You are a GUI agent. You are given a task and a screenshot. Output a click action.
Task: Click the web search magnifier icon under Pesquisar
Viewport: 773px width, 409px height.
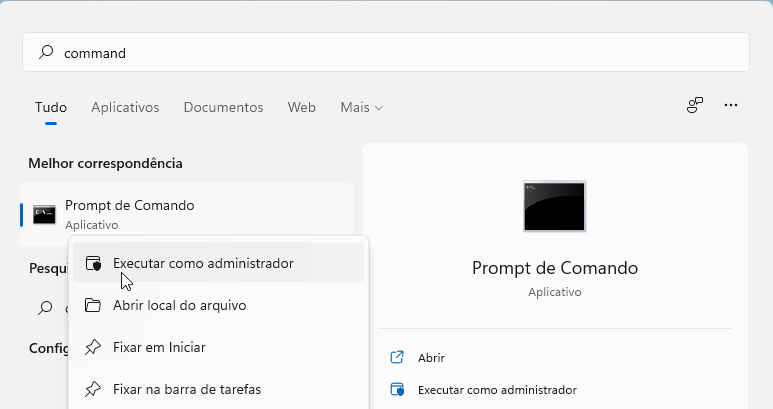coord(45,308)
